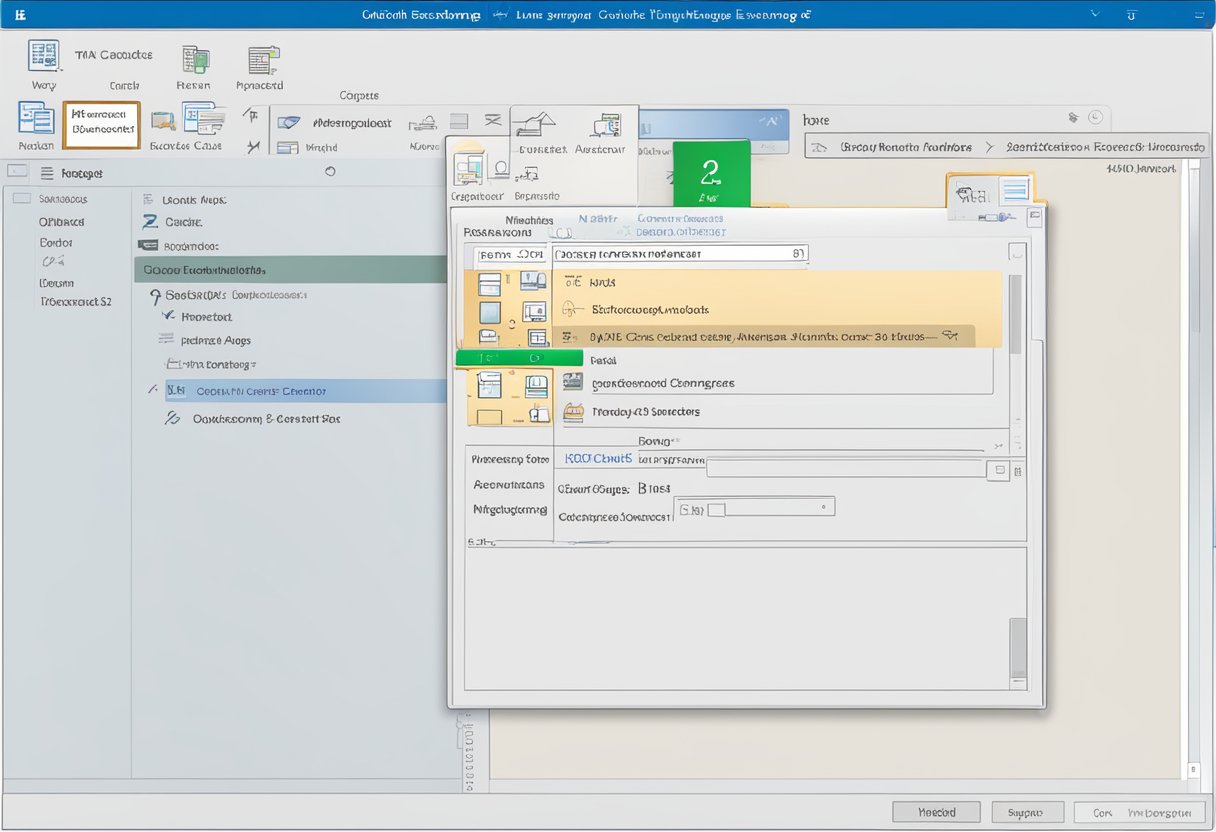This screenshot has height=832, width=1216.
Task: Click the green document icon in the top ribbon row
Action: pyautogui.click(x=196, y=60)
